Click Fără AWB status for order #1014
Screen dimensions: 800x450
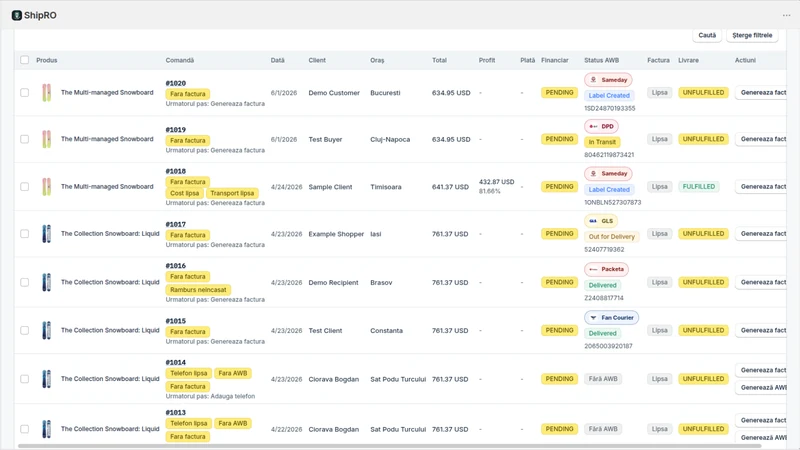(603, 379)
